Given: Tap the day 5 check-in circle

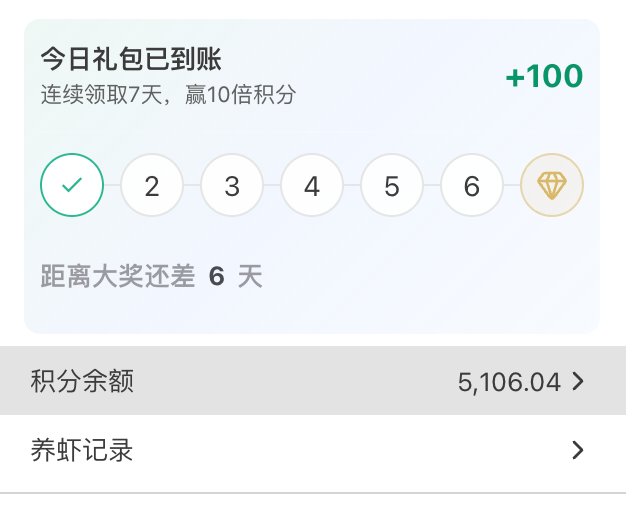Looking at the screenshot, I should 392,186.
